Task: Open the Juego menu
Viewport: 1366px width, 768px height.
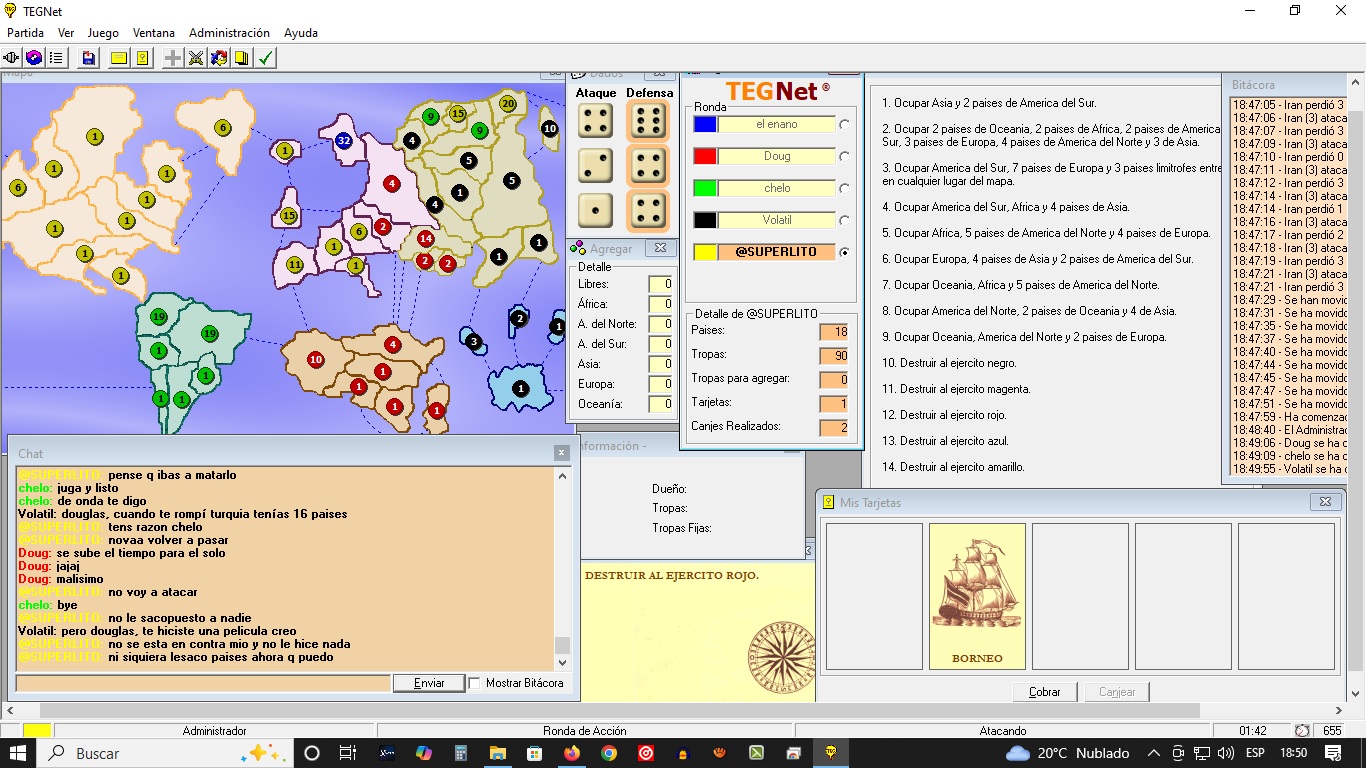Action: pos(103,33)
